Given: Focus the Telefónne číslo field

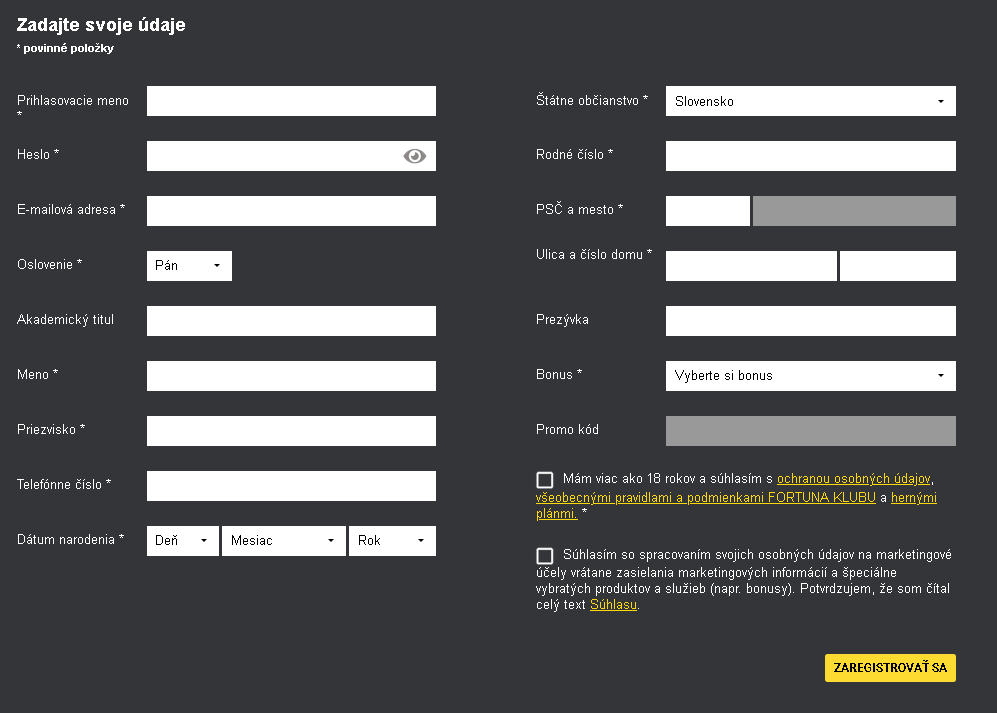Looking at the screenshot, I should pyautogui.click(x=291, y=486).
